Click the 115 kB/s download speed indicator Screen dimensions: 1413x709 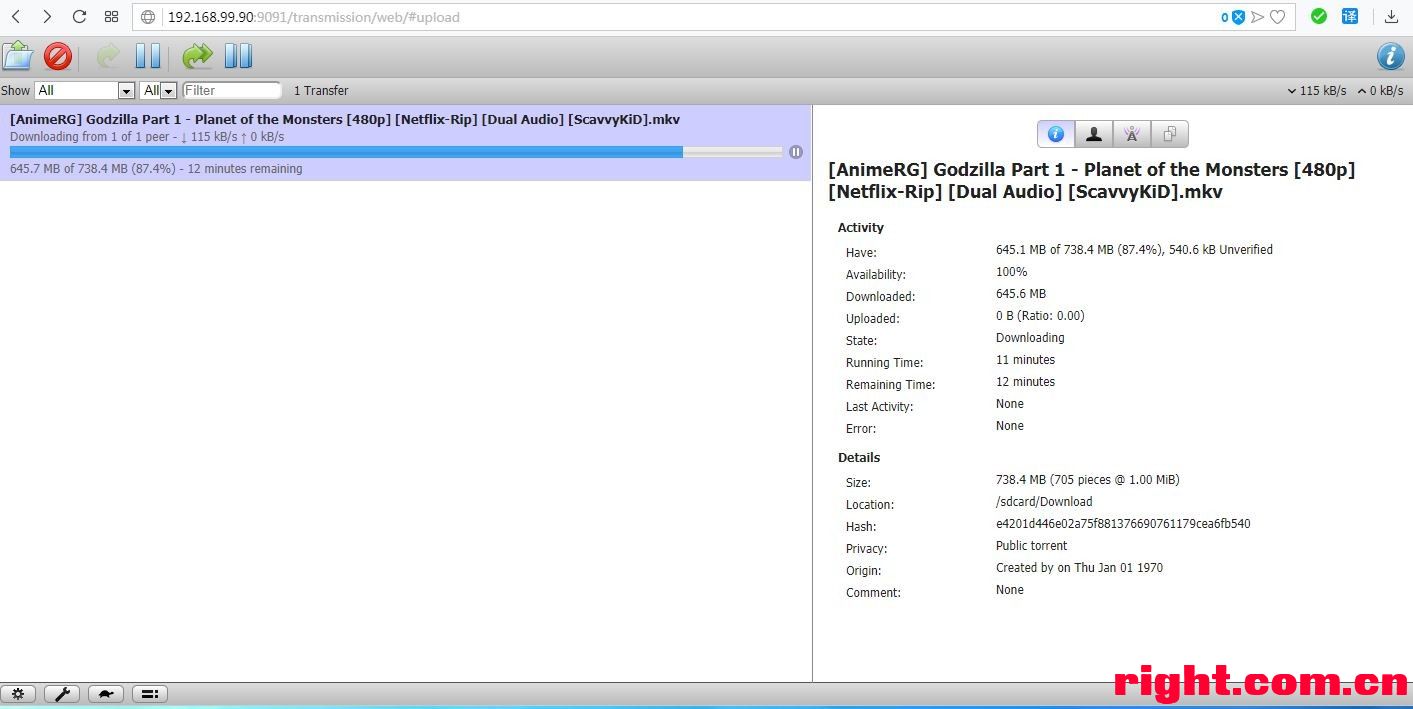[x=1316, y=90]
